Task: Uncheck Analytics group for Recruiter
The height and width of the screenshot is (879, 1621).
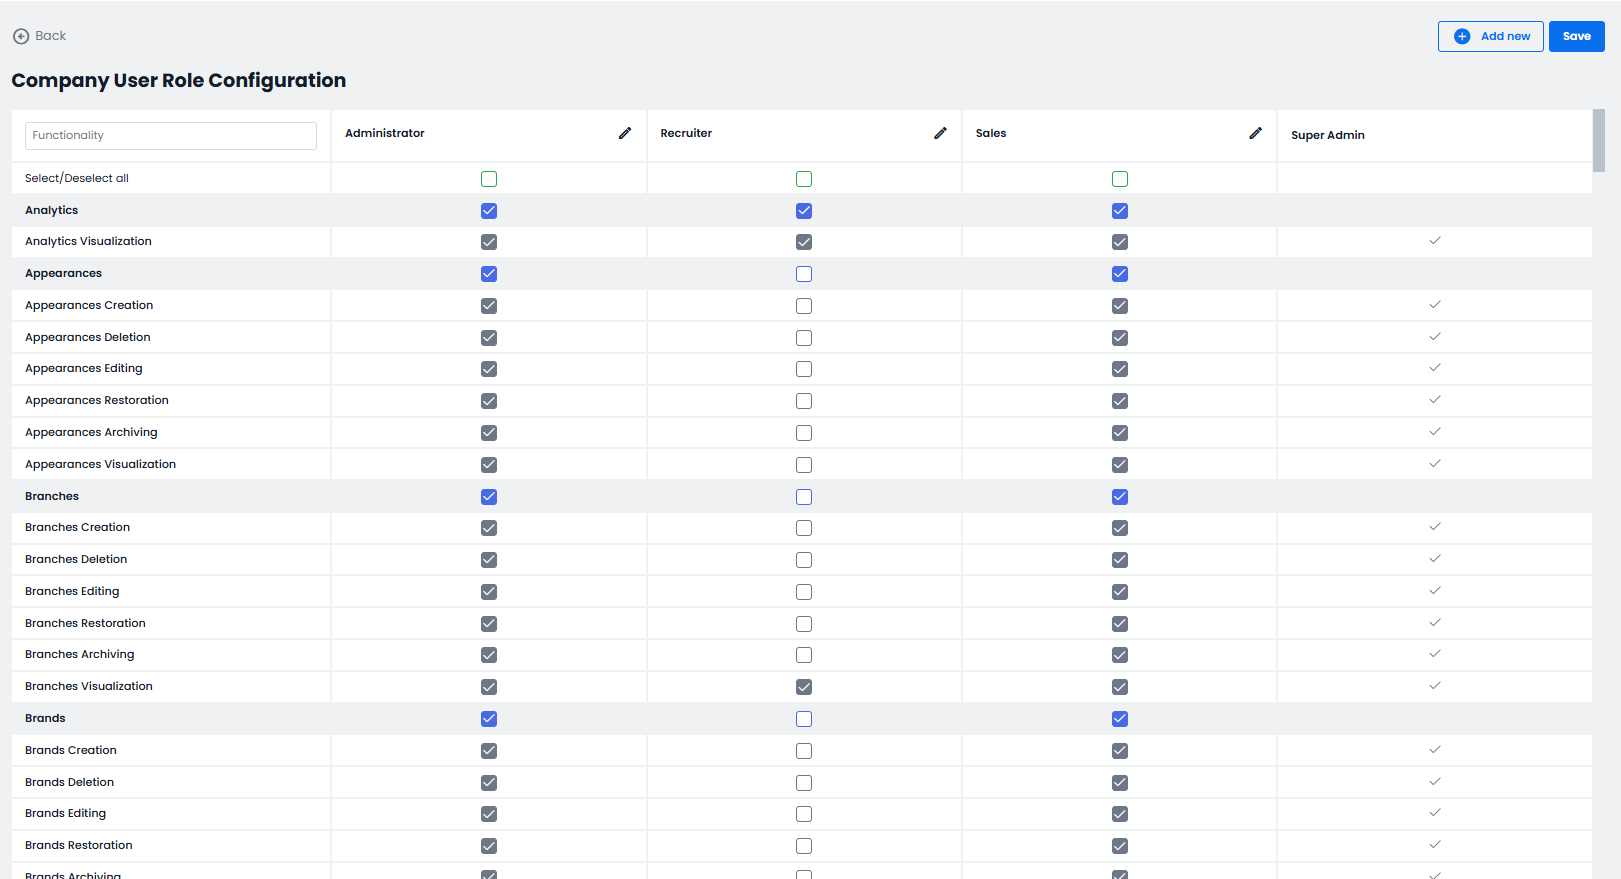Action: pos(804,211)
